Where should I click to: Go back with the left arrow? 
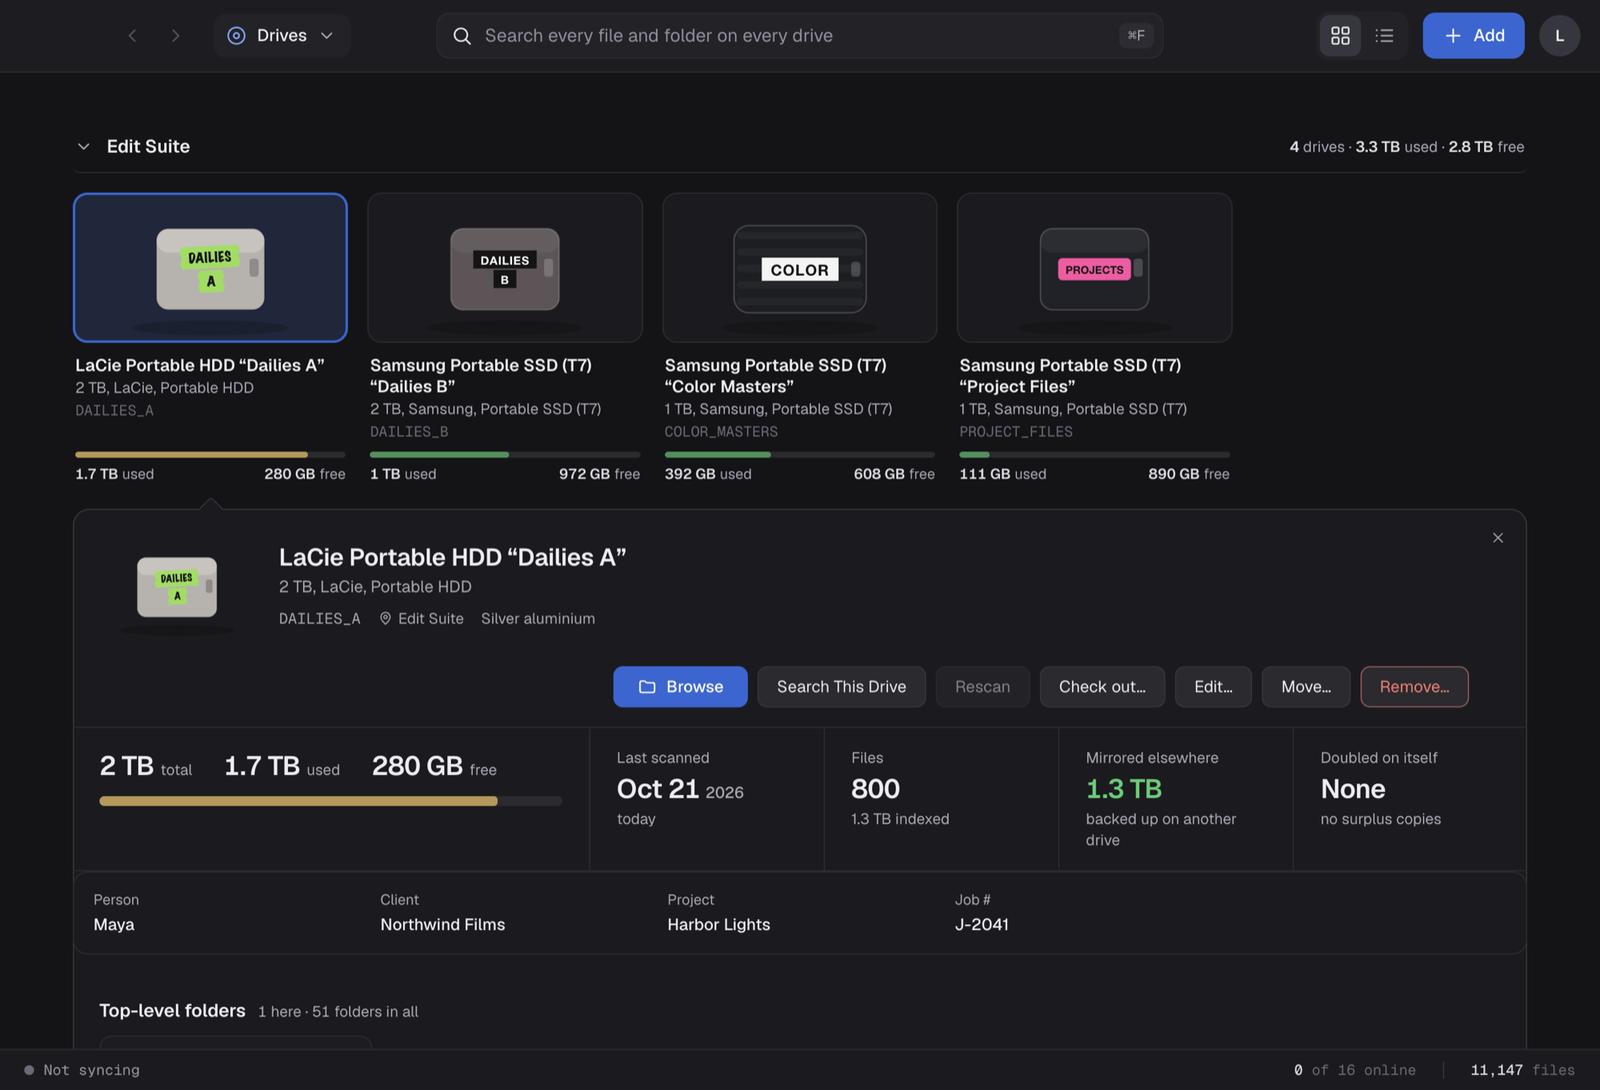click(x=132, y=36)
